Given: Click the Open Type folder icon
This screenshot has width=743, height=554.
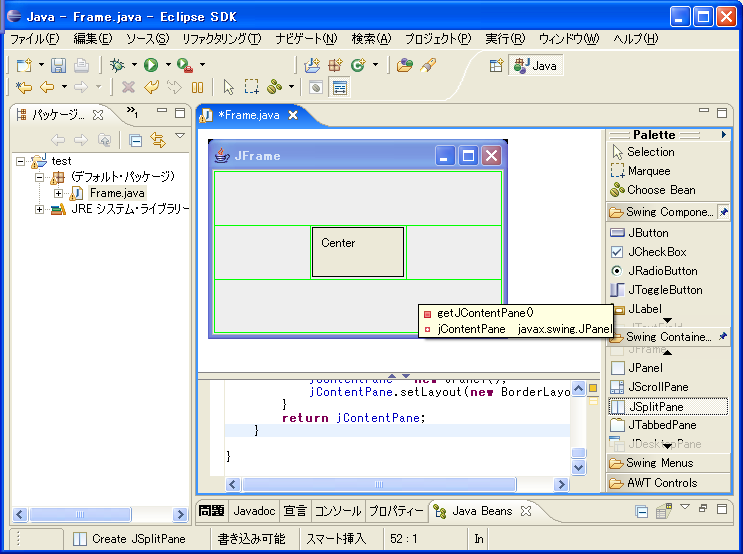Looking at the screenshot, I should (405, 65).
